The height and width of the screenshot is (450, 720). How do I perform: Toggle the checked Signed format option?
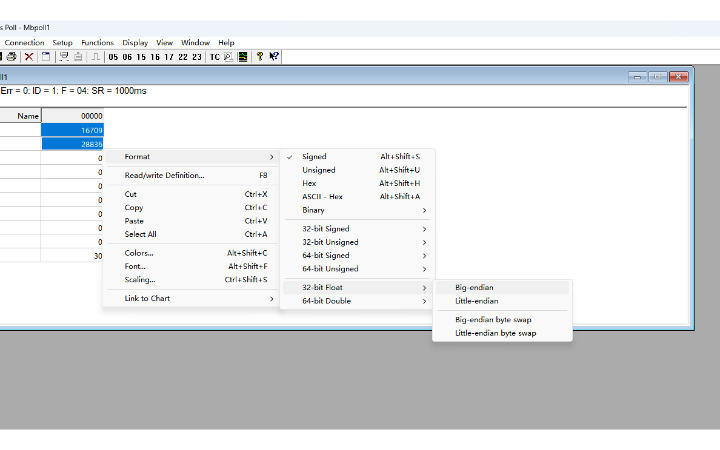pyautogui.click(x=357, y=157)
